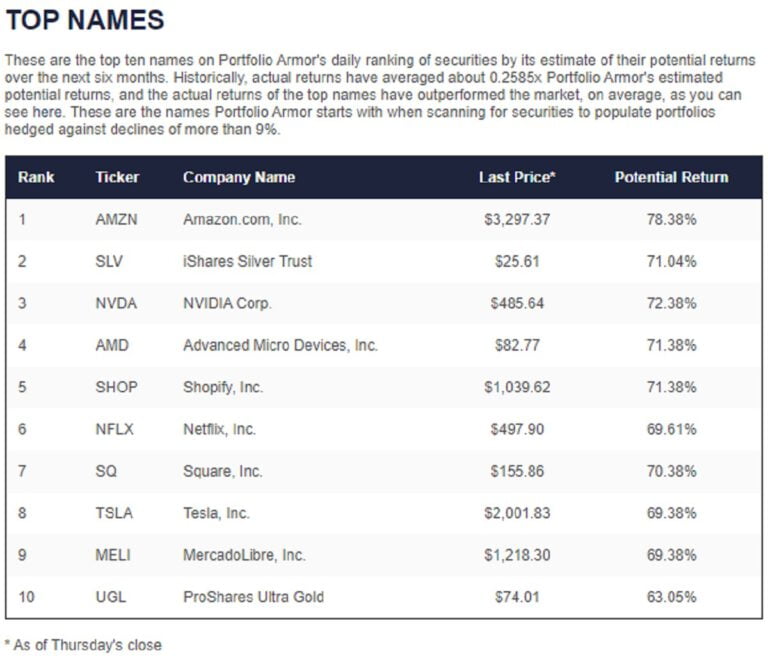The height and width of the screenshot is (659, 768).
Task: Click the iShares Silver Trust name
Action: click(247, 261)
